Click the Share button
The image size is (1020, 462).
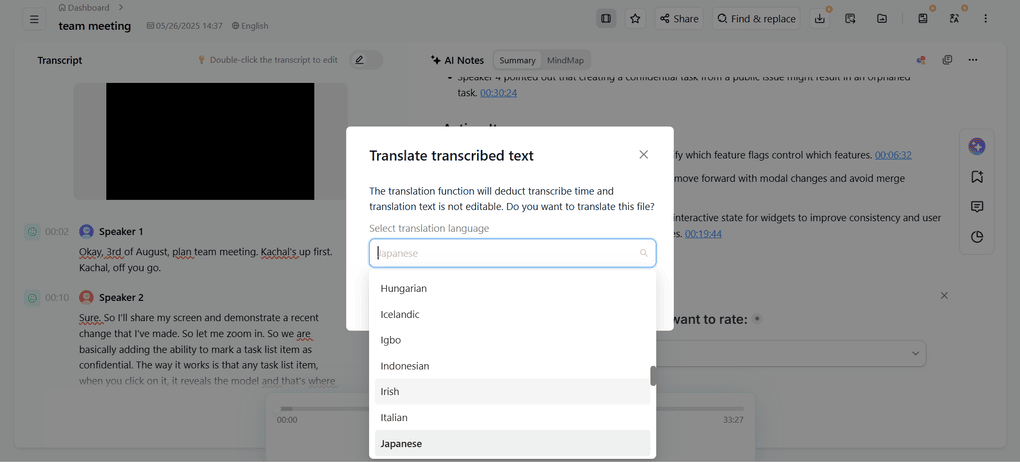(679, 19)
